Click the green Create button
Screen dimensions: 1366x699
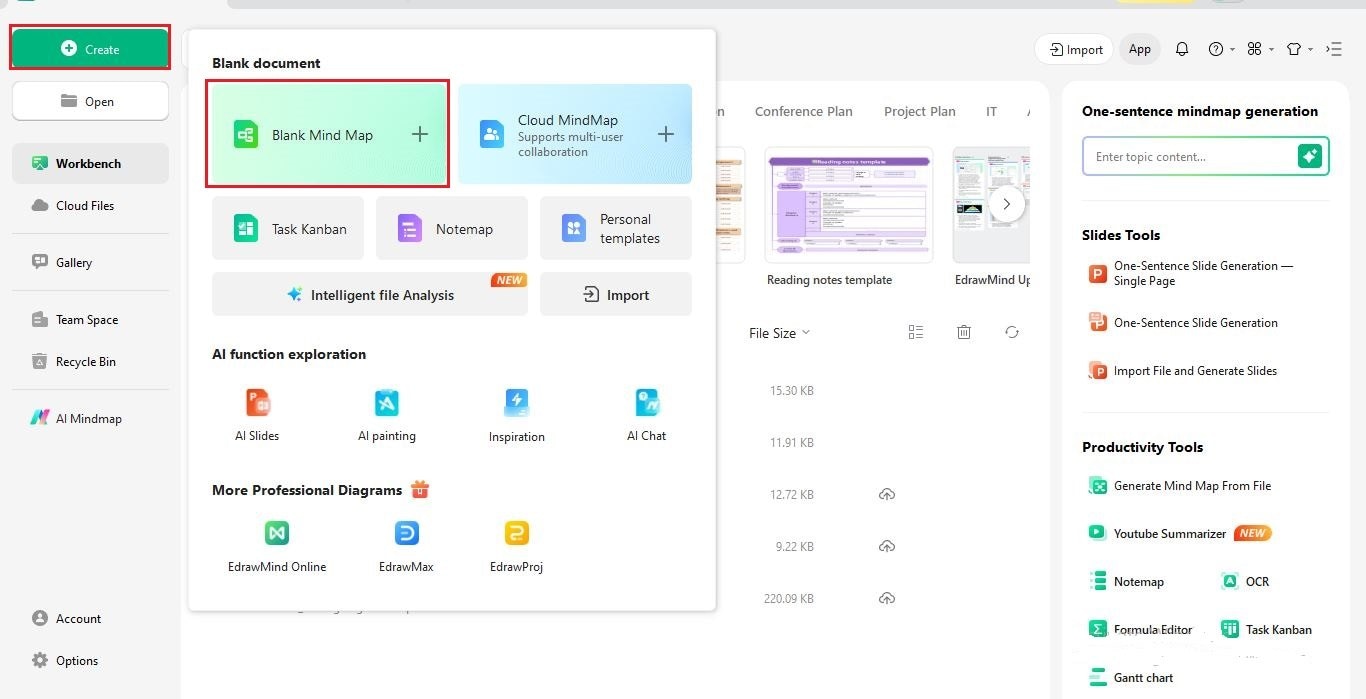tap(89, 47)
